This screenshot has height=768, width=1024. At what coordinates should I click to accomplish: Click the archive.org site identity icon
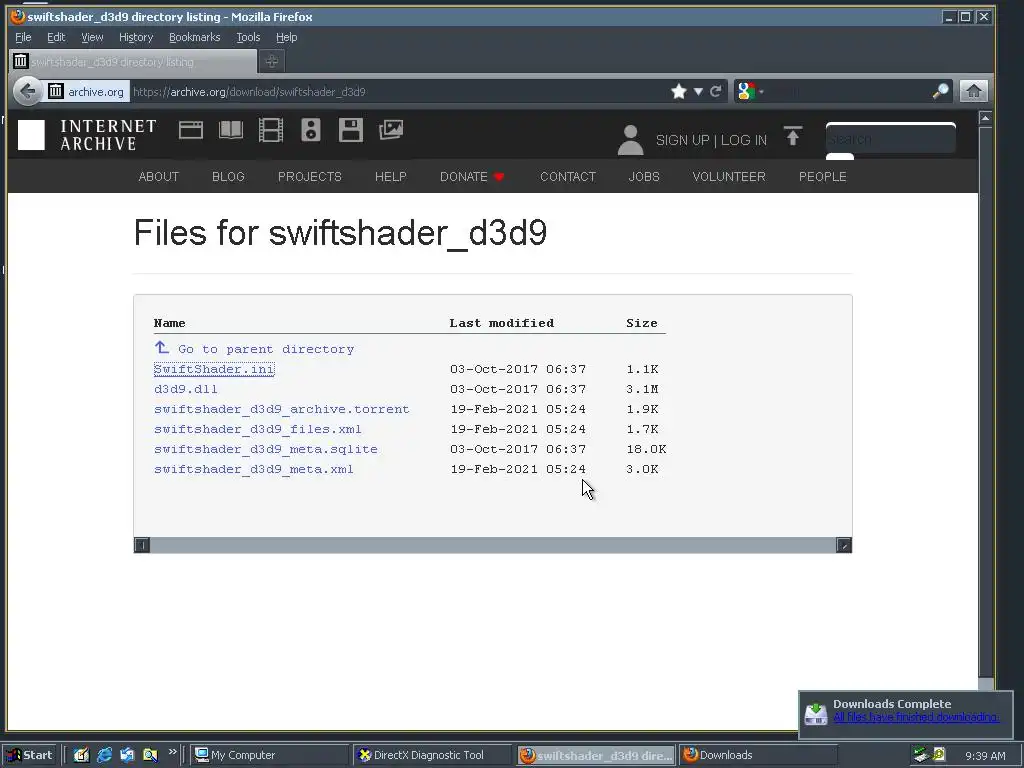tap(56, 91)
